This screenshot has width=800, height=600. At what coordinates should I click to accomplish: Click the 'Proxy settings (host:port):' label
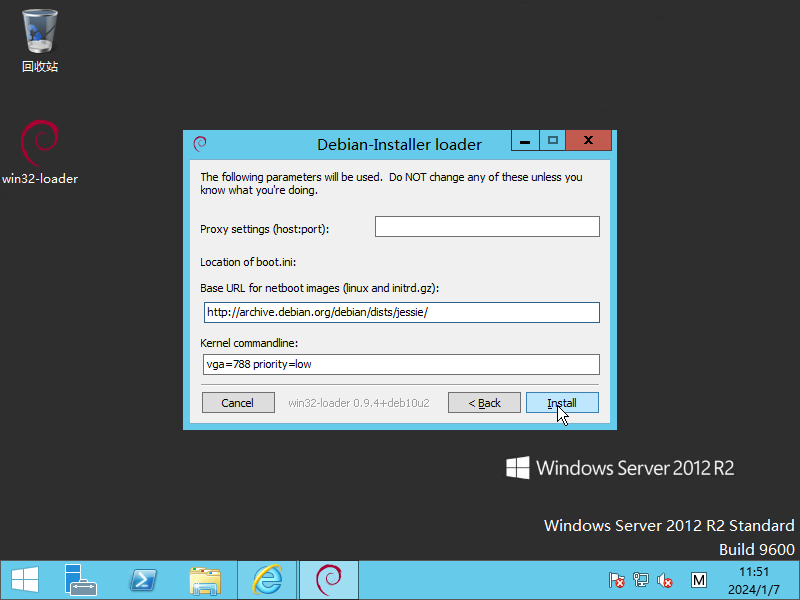click(264, 229)
